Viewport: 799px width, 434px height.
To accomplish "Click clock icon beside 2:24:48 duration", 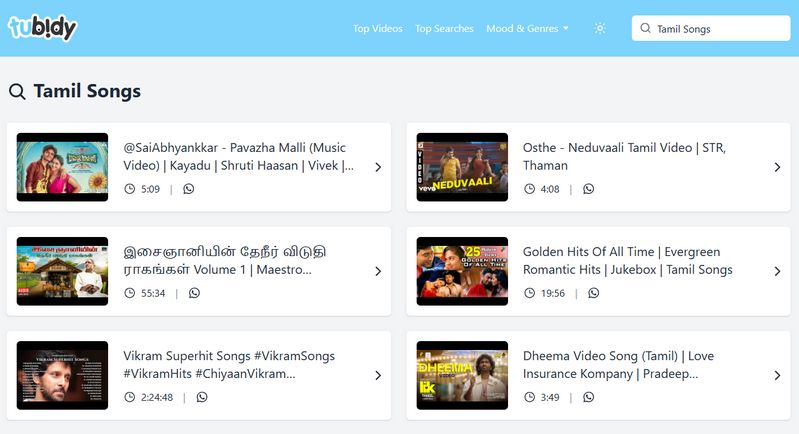I will coord(130,397).
